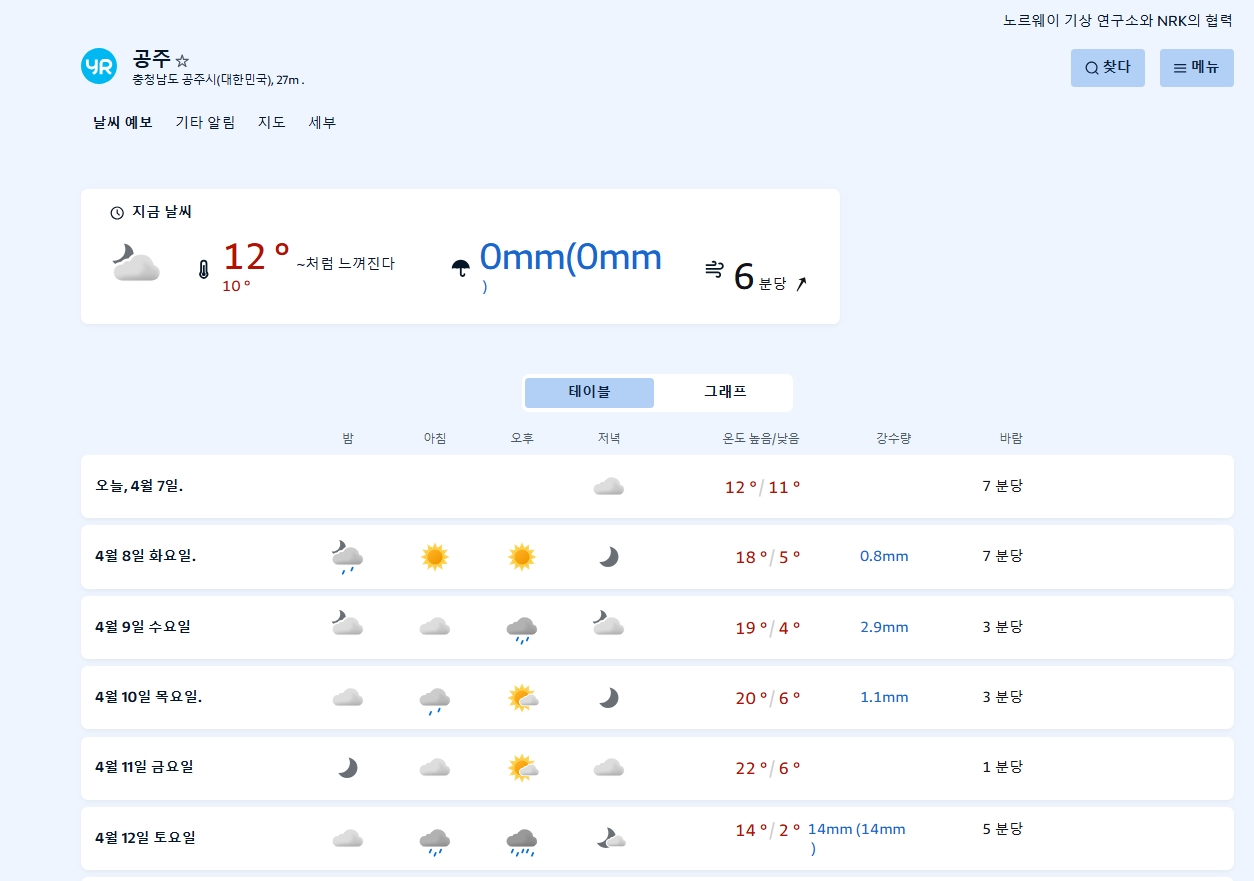Click the thermometer icon
Viewport: 1254px width, 881px height.
click(x=204, y=270)
